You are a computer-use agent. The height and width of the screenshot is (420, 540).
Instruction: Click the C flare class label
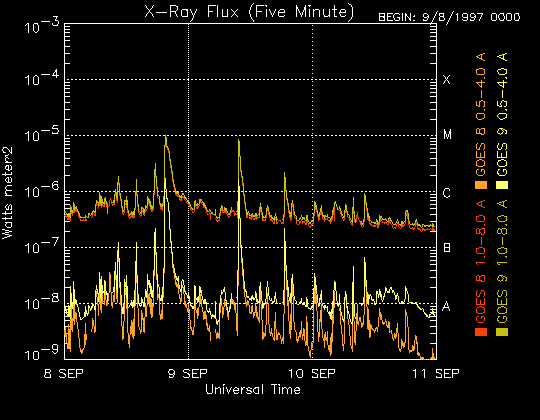pyautogui.click(x=446, y=193)
